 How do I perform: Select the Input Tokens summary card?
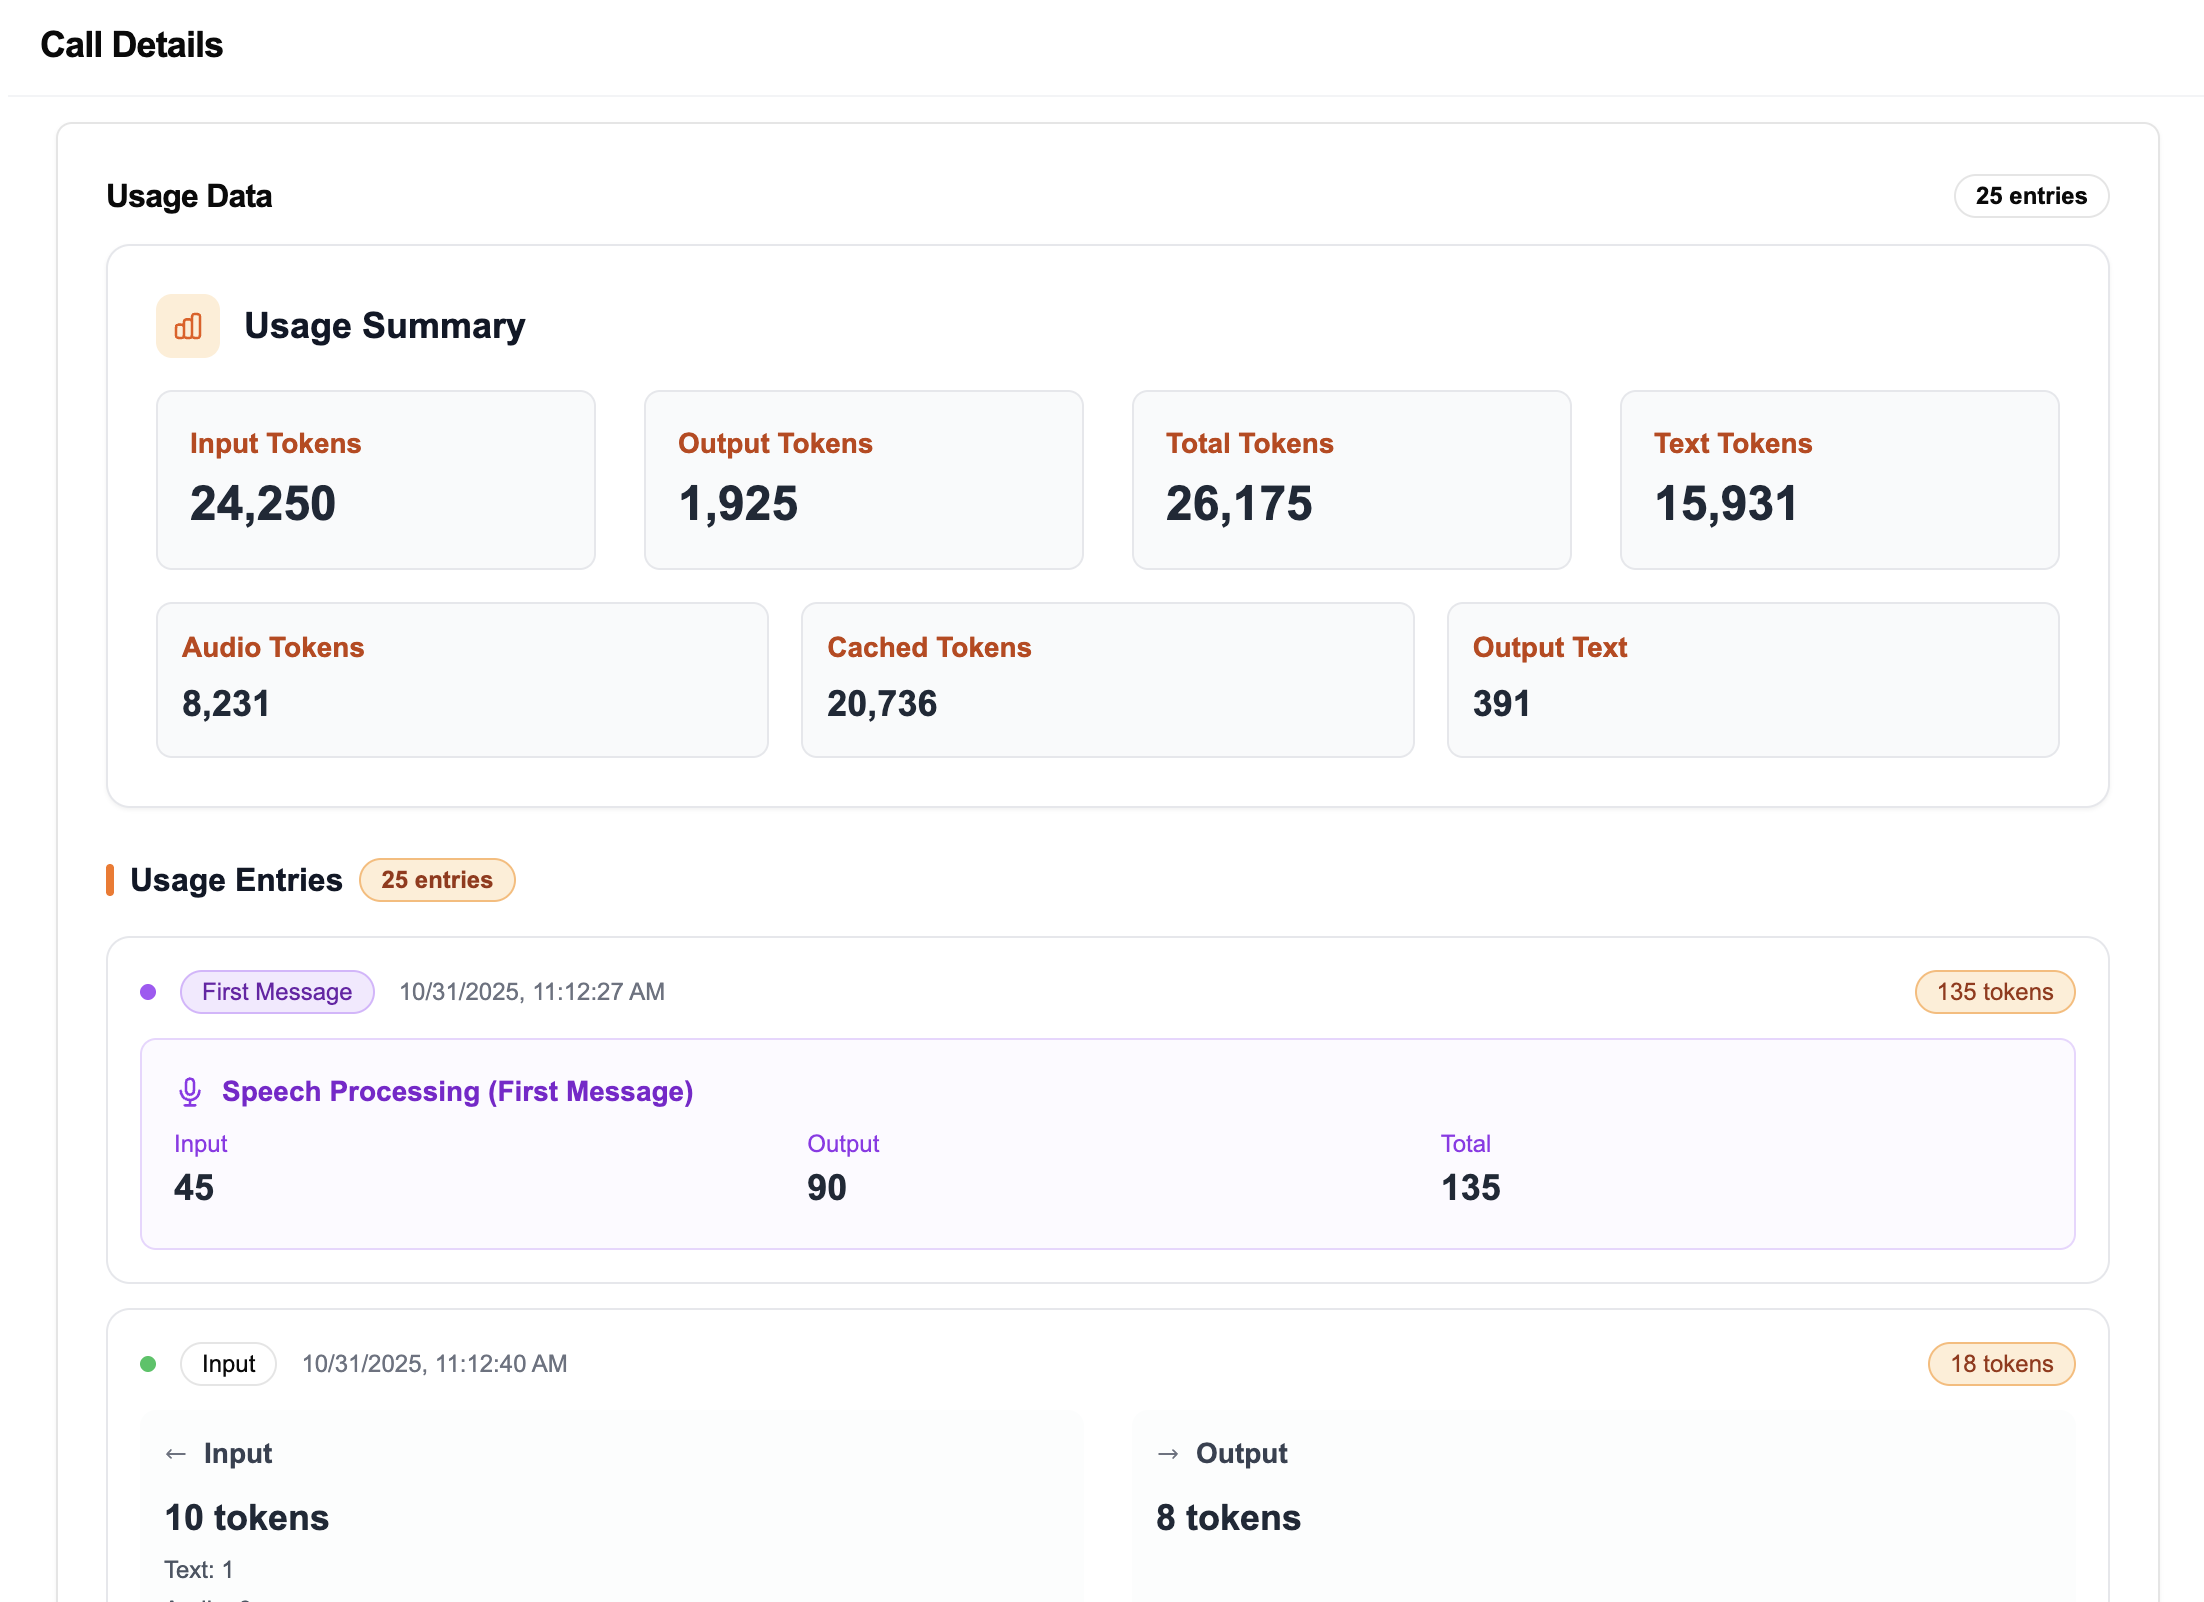click(x=376, y=480)
